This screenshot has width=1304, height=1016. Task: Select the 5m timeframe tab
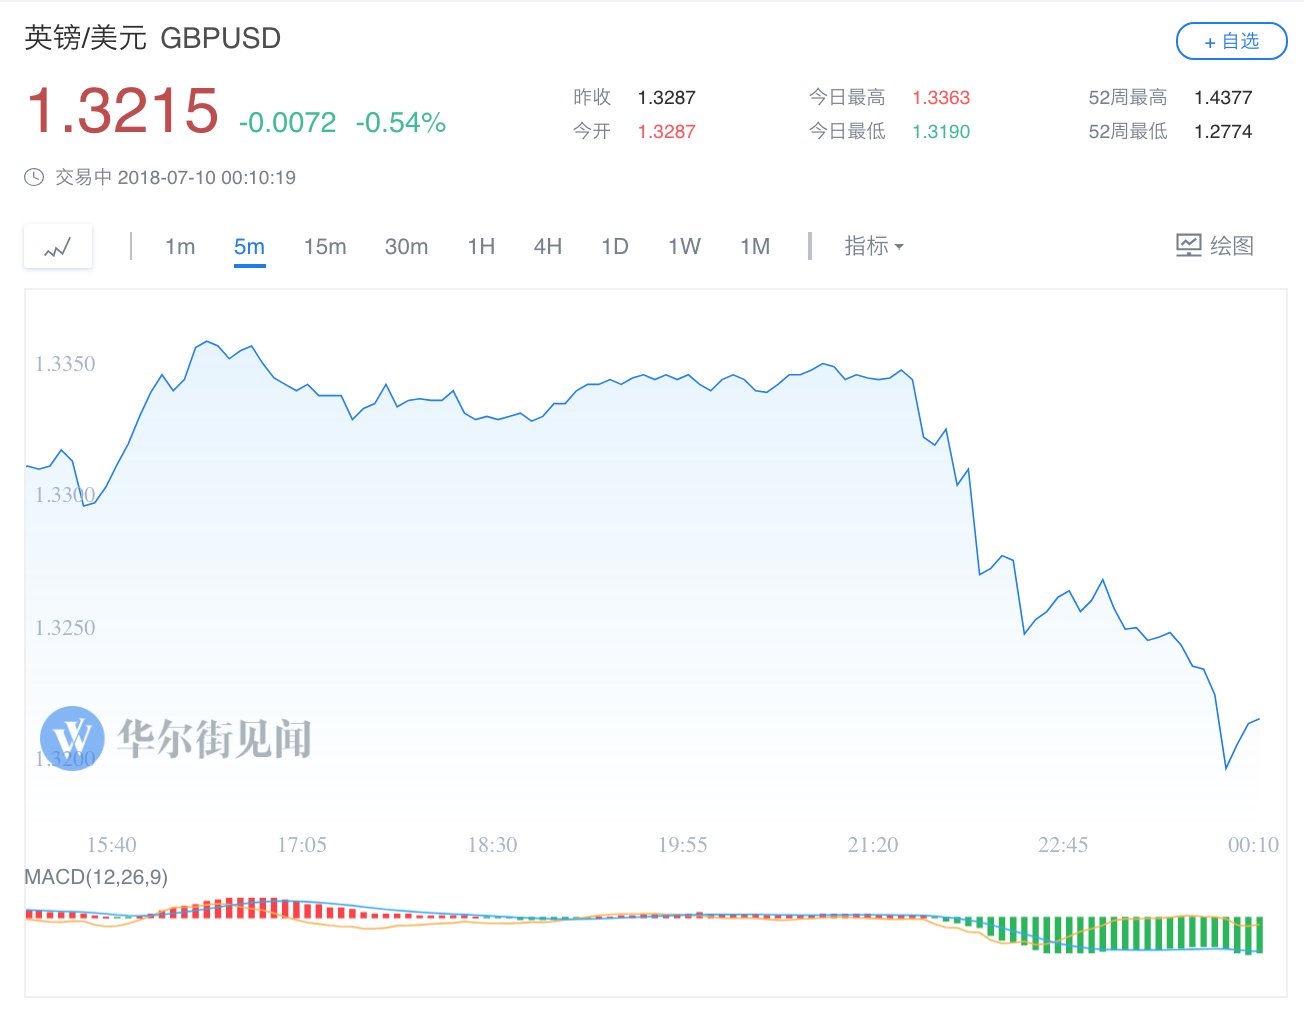(249, 247)
